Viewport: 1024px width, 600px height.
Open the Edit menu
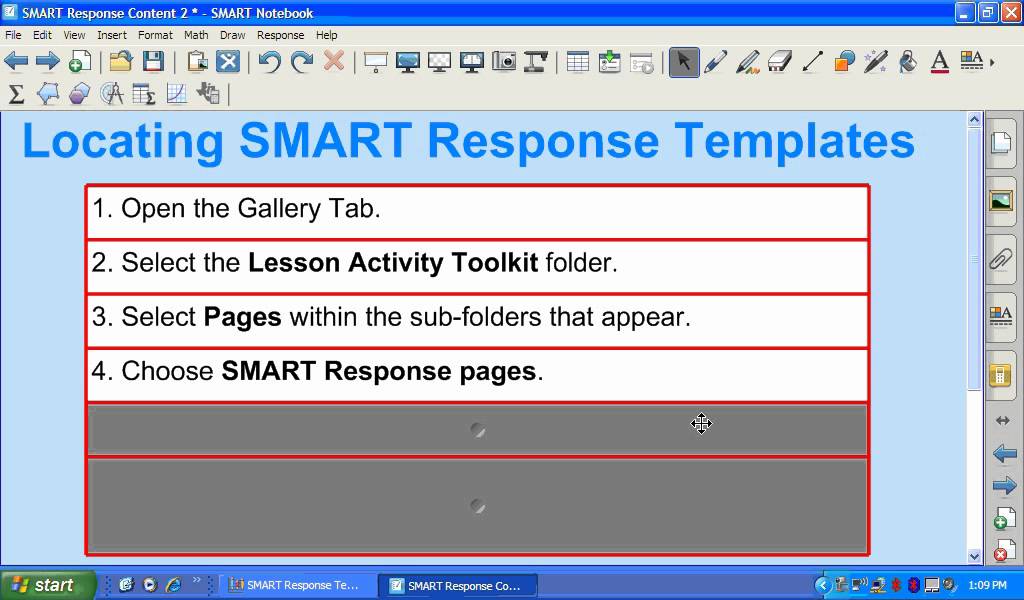[x=42, y=35]
